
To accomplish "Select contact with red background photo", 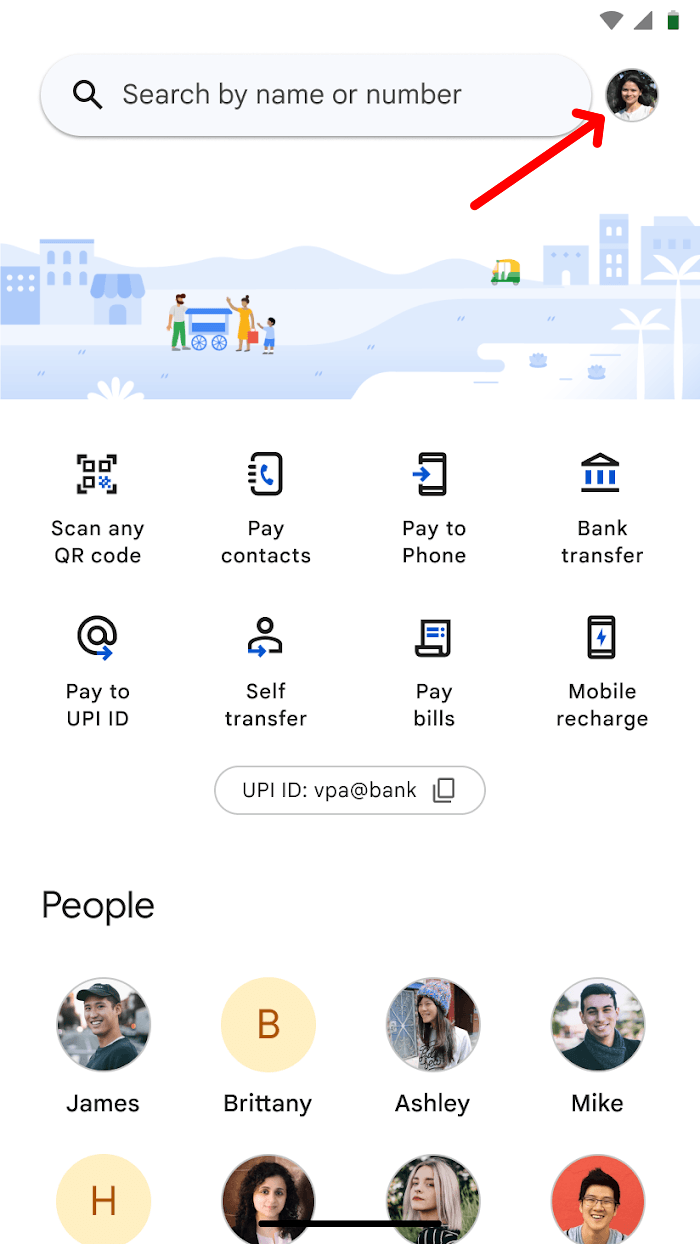I will (598, 1199).
